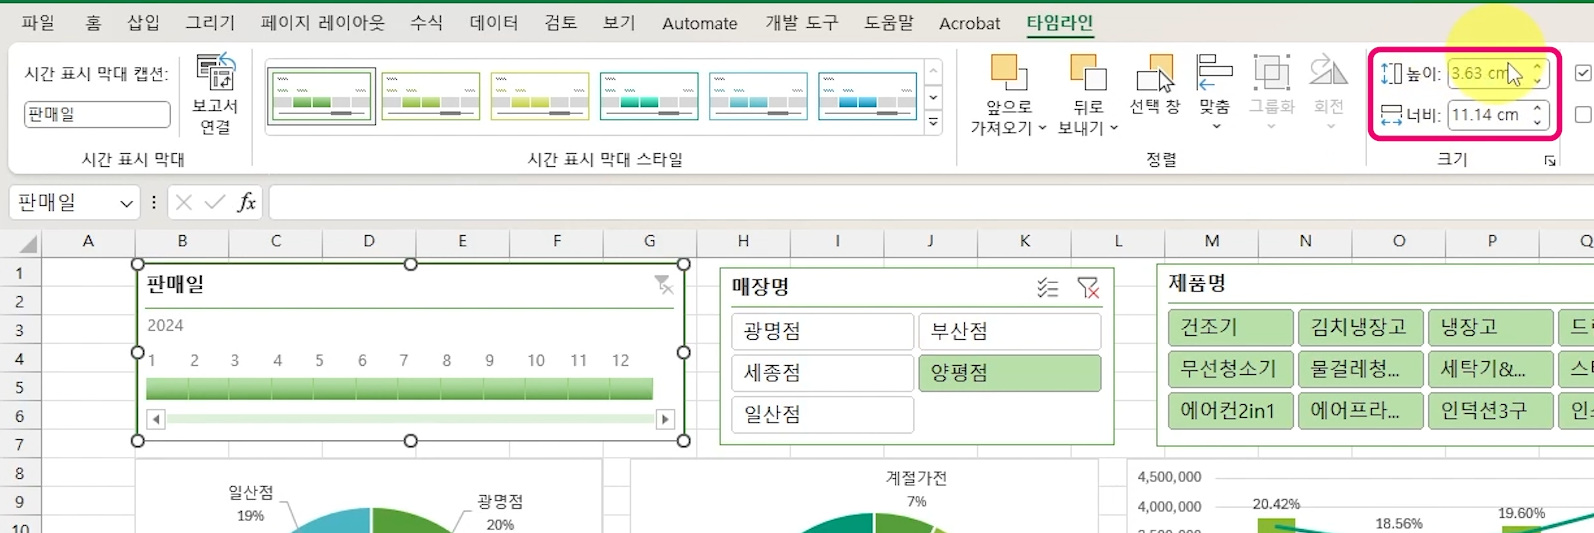Click the select-all corner of the sheet
Image resolution: width=1594 pixels, height=533 pixels.
pos(27,243)
